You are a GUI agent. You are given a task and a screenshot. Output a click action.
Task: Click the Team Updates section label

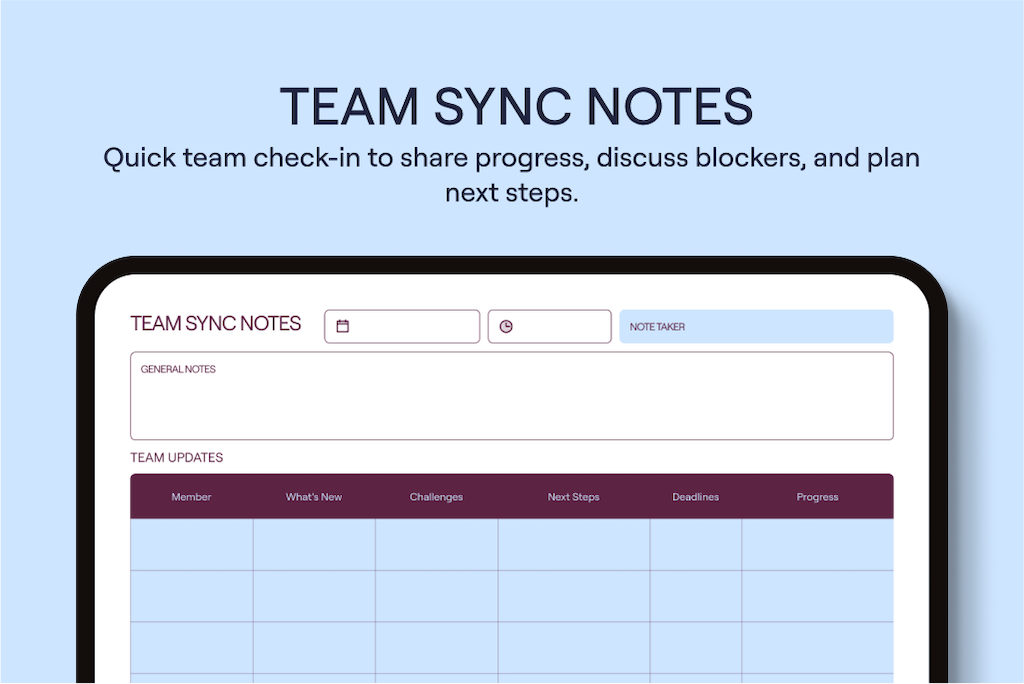177,458
